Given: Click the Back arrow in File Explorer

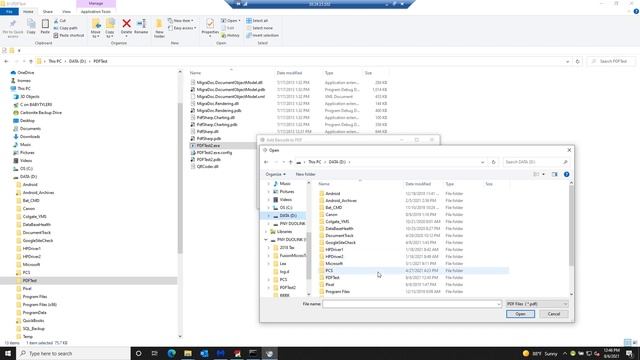Looking at the screenshot, I should click(6, 61).
